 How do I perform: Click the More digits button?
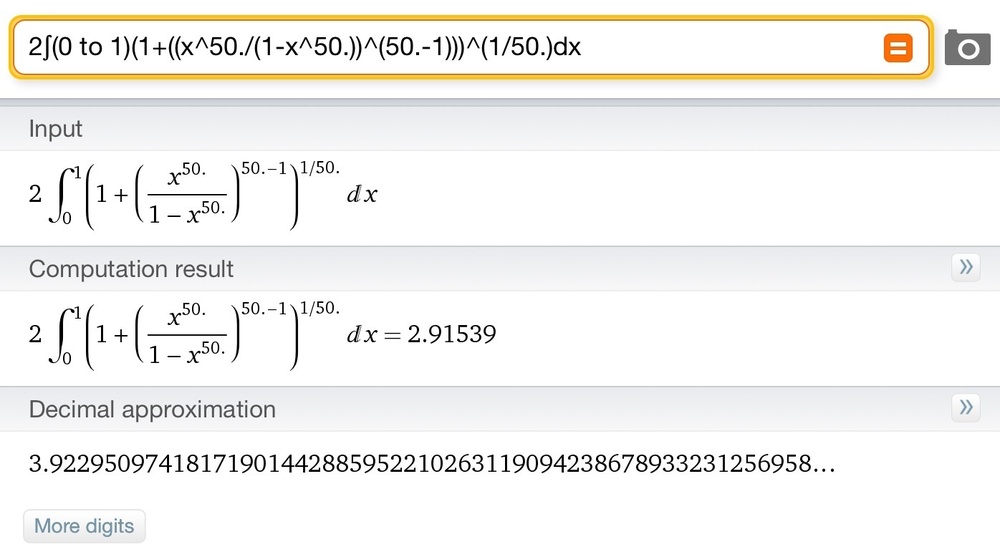tap(85, 526)
